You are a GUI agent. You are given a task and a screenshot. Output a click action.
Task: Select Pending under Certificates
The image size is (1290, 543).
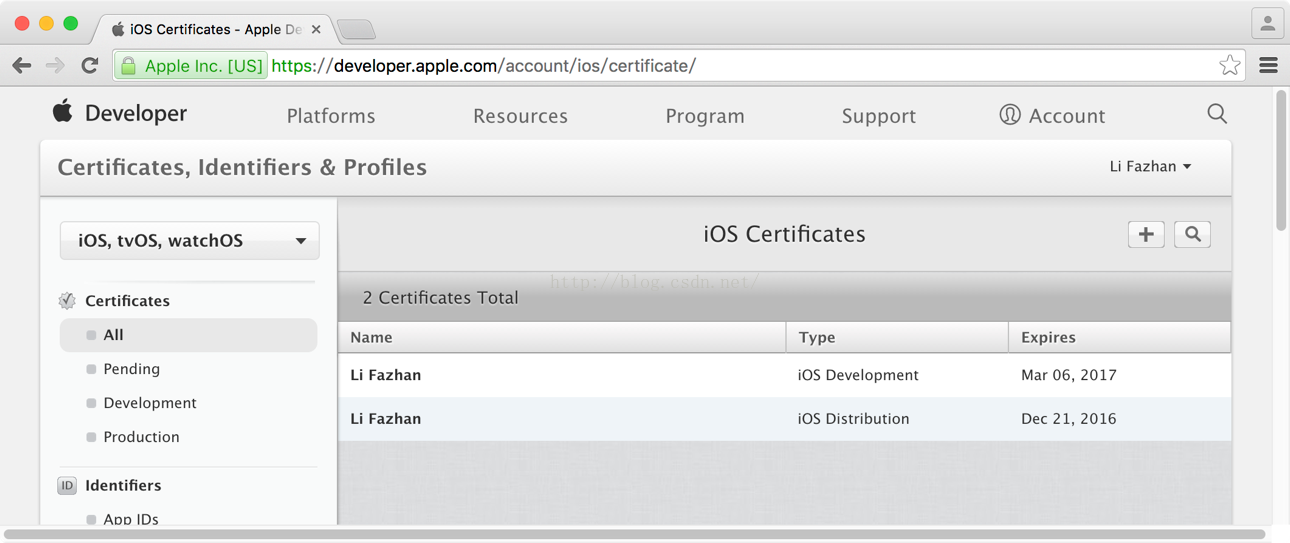click(x=131, y=369)
